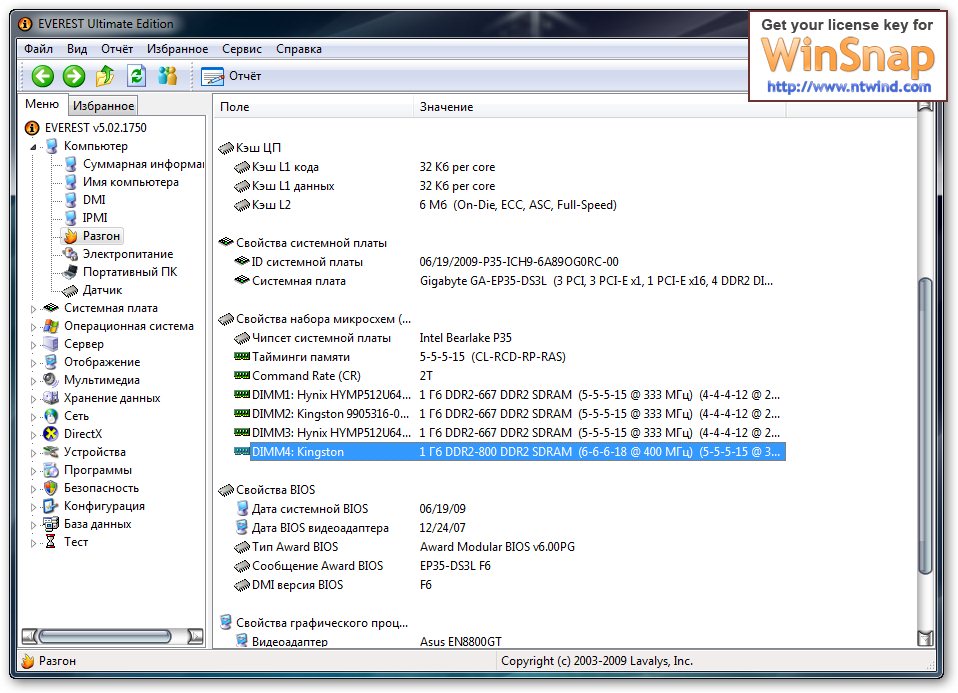Click the Хранение данных storage icon

51,398
